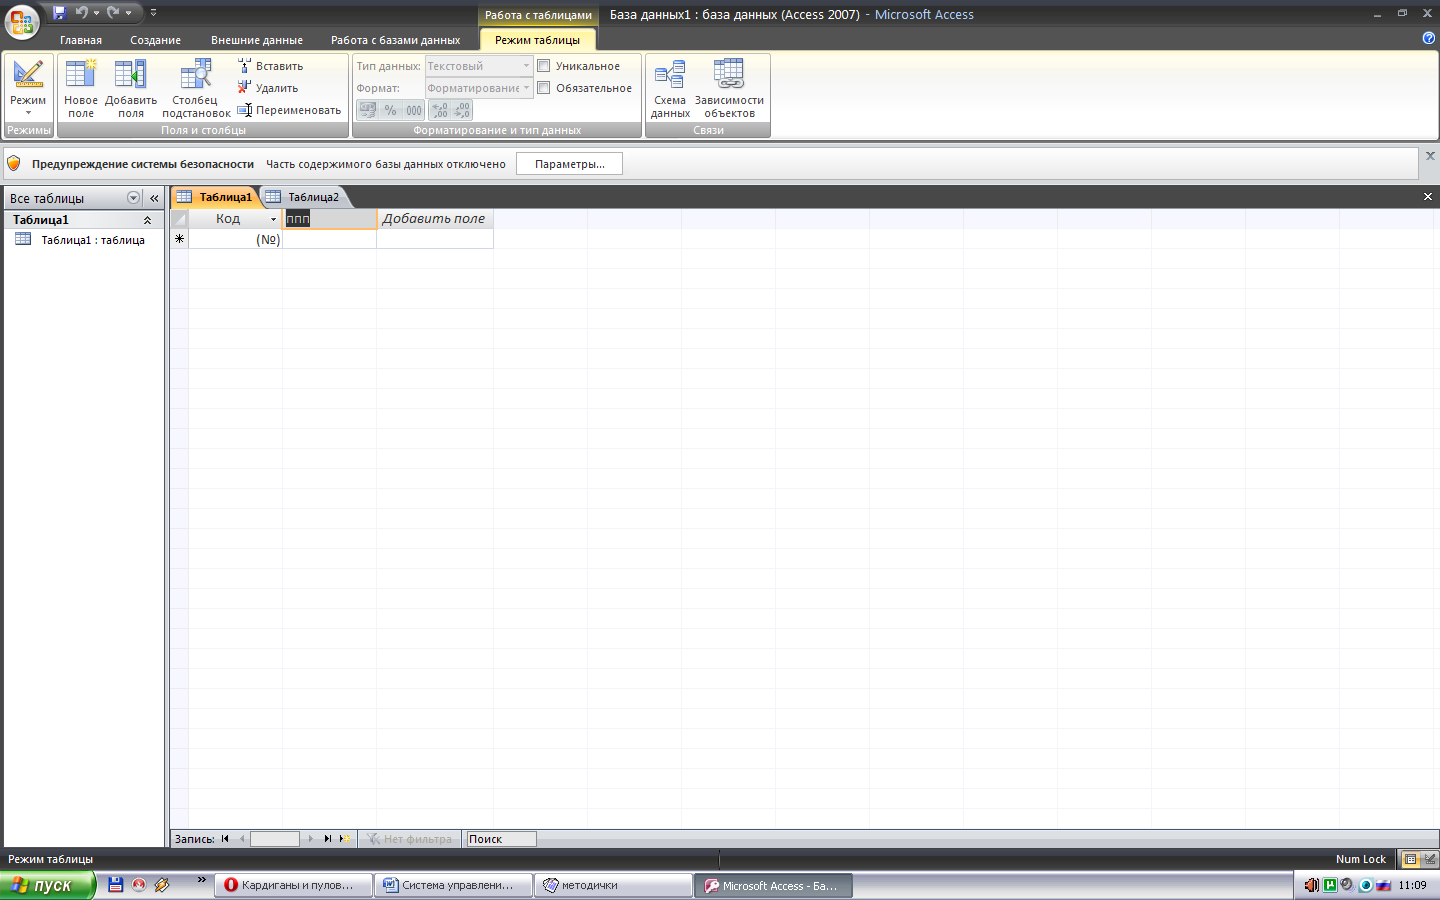This screenshot has height=900, width=1440.
Task: Click Вставить to insert a column
Action: click(270, 66)
